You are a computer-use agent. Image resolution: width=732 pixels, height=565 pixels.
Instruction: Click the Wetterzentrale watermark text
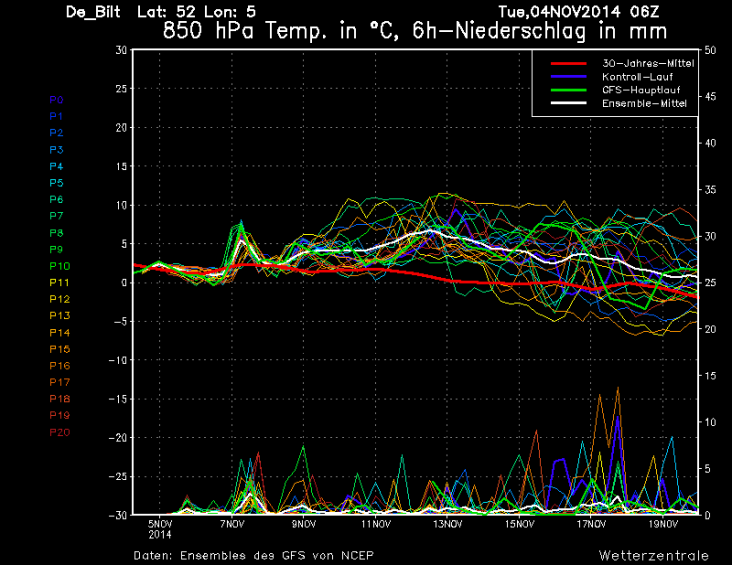click(x=654, y=554)
